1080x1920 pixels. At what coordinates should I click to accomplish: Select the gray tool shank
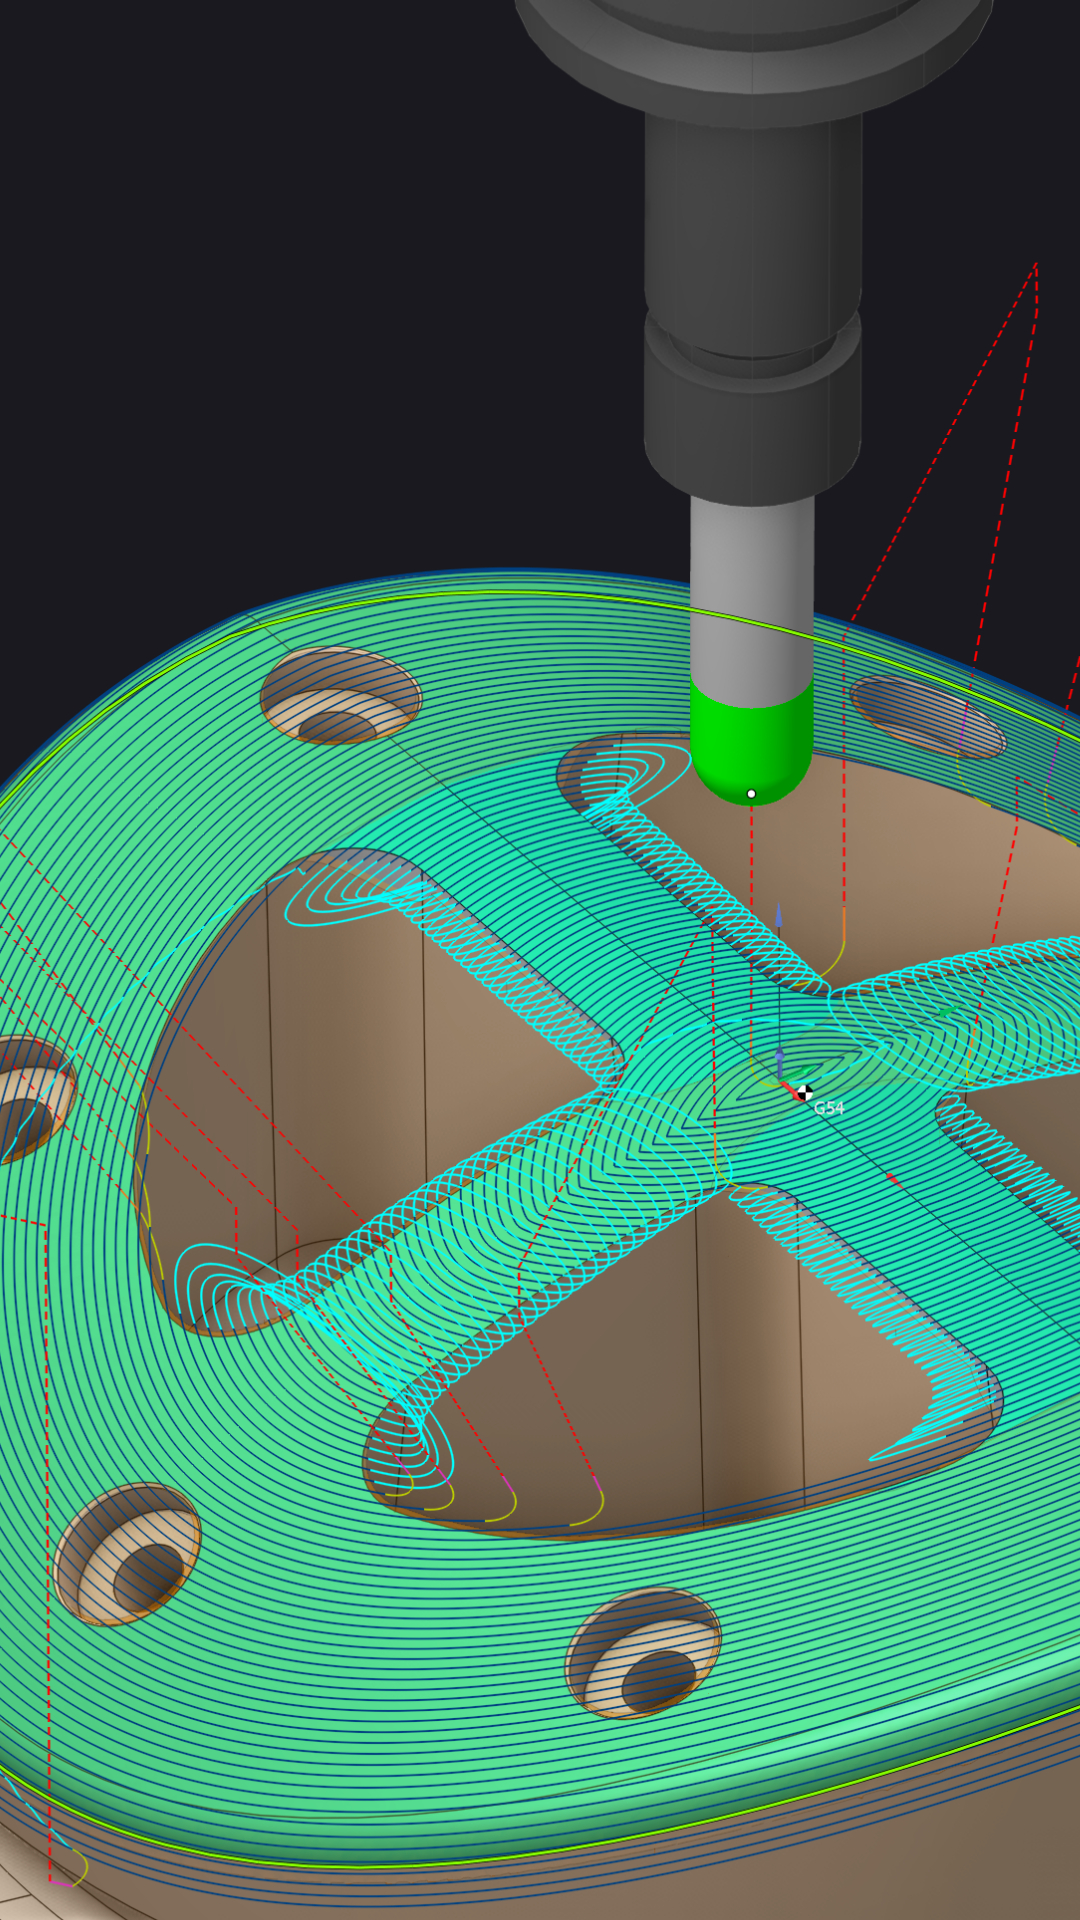tap(751, 590)
